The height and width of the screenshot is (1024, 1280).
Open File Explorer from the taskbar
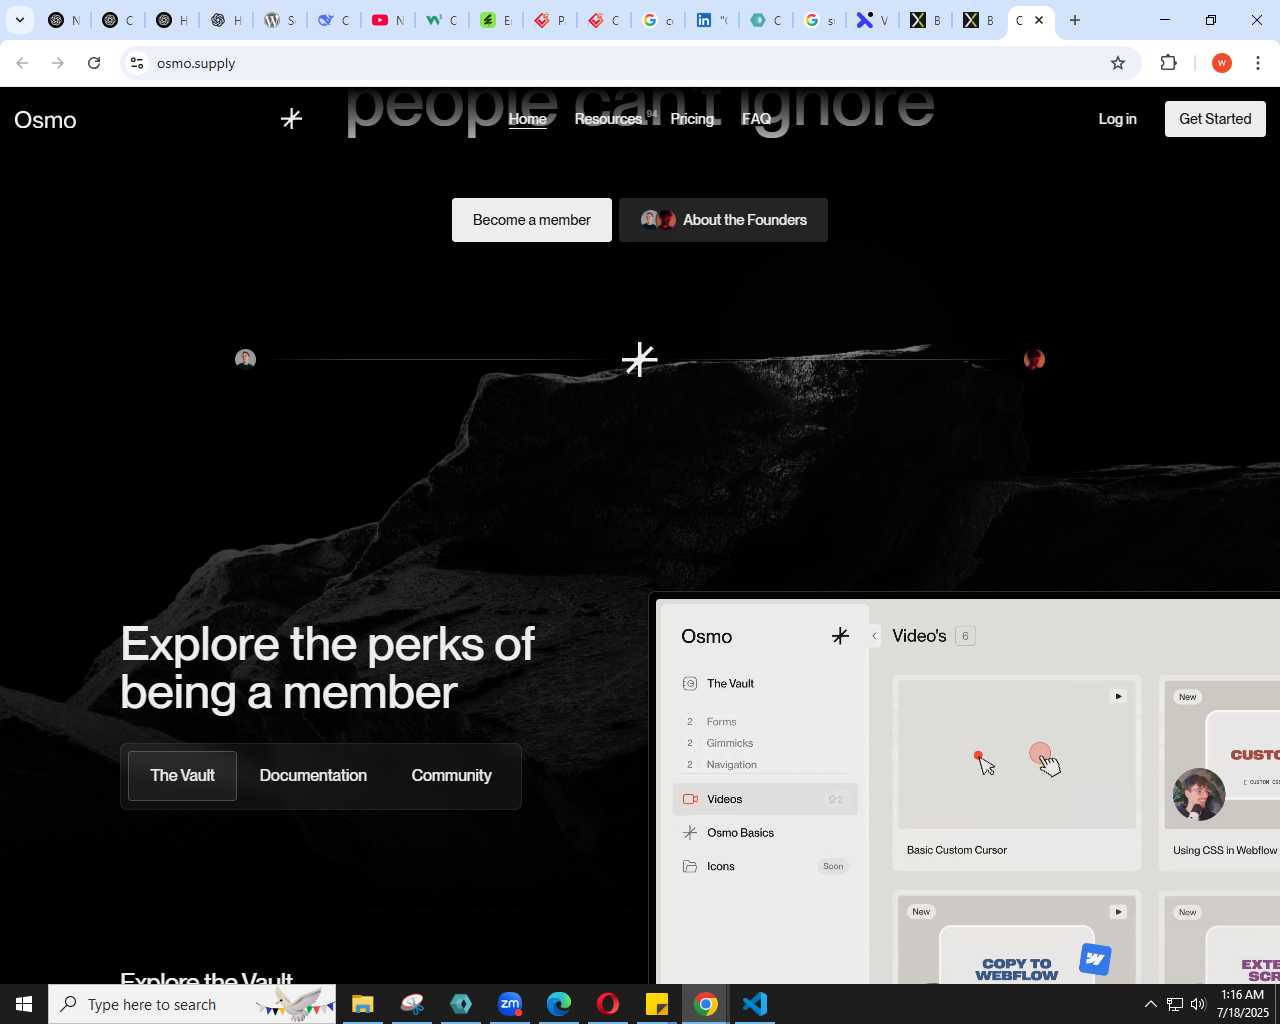pos(362,1004)
